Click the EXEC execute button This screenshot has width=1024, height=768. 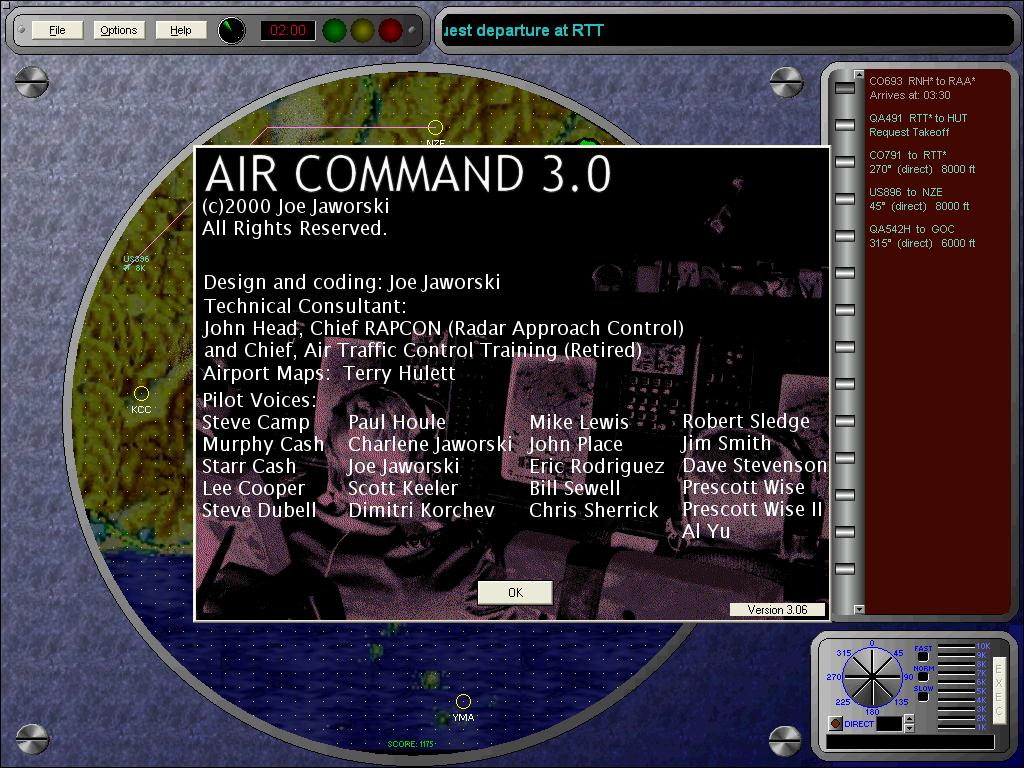[x=1000, y=690]
